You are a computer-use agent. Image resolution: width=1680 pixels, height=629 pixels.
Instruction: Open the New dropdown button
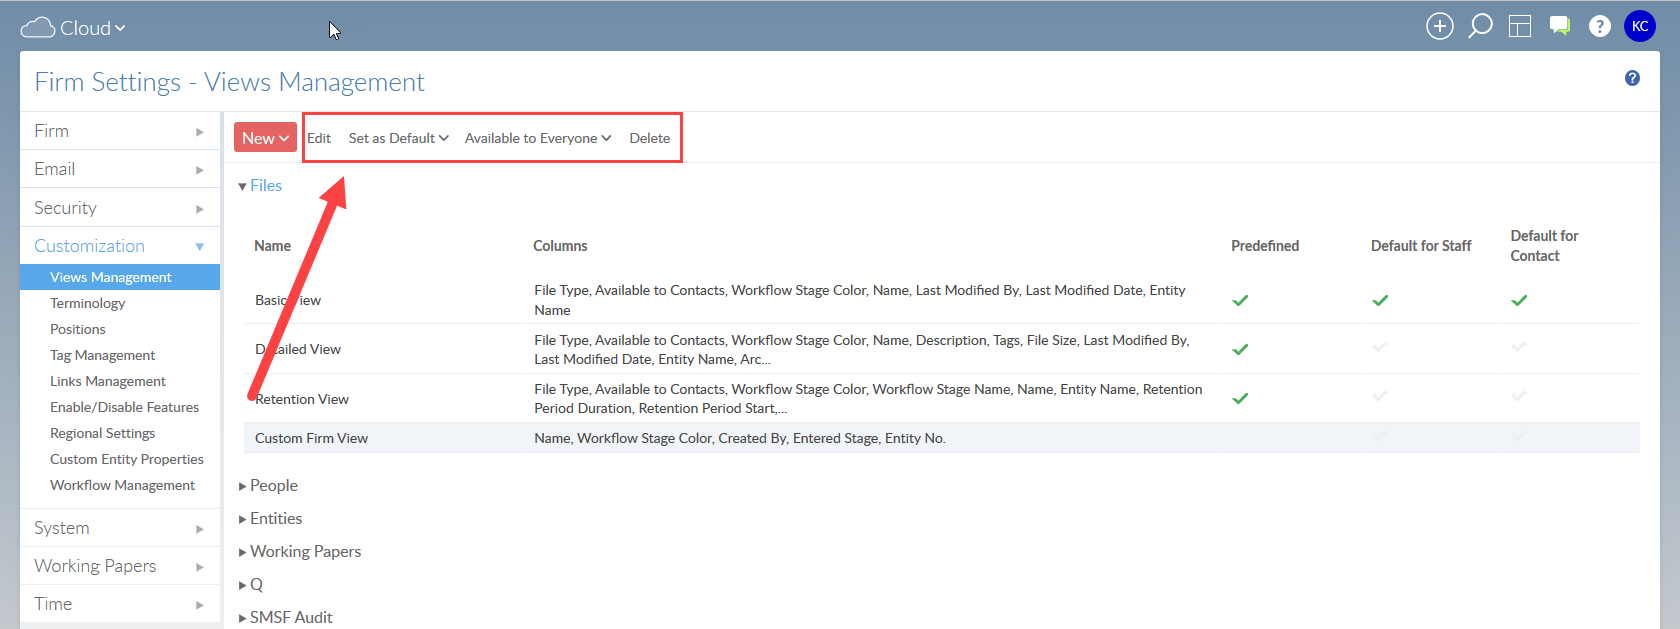click(265, 138)
